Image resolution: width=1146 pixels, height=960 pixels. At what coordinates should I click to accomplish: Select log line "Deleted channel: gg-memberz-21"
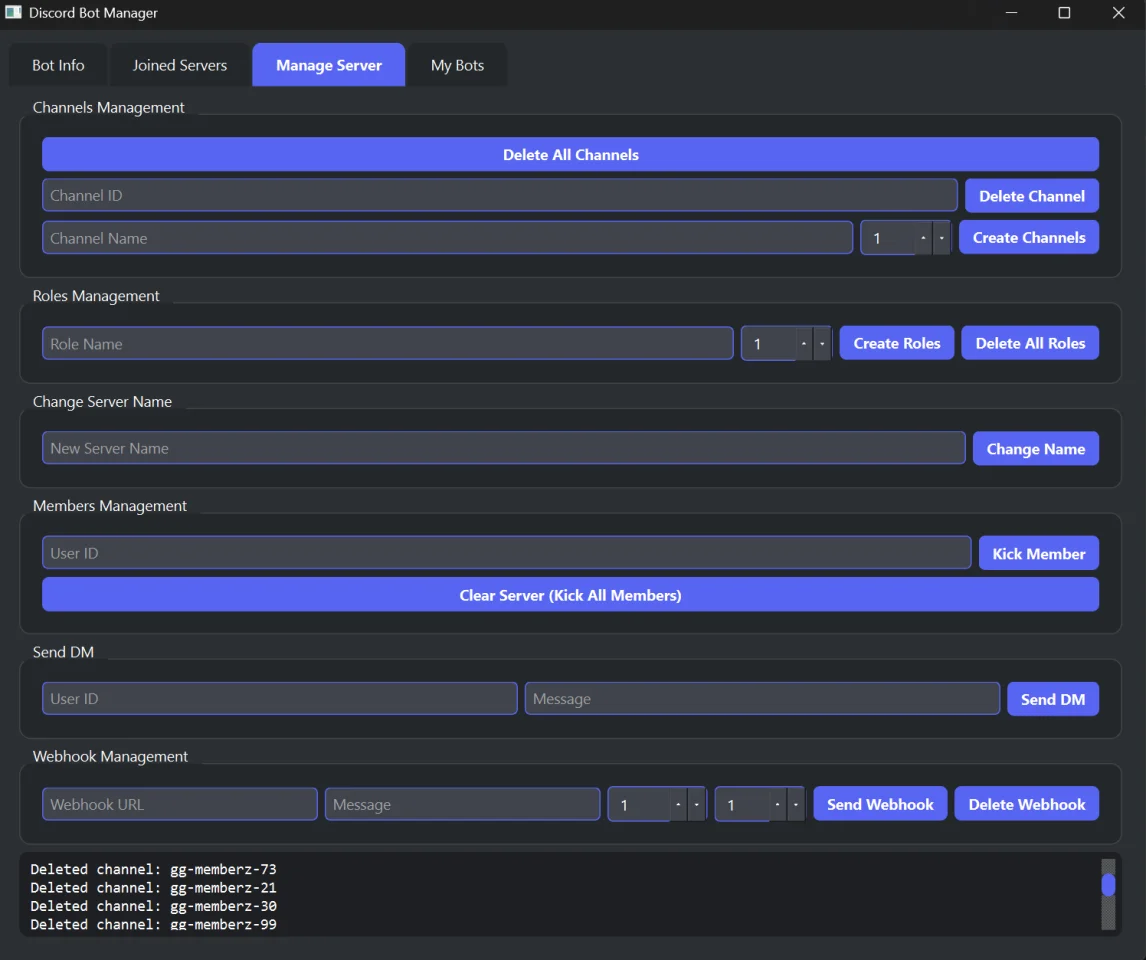click(x=153, y=888)
